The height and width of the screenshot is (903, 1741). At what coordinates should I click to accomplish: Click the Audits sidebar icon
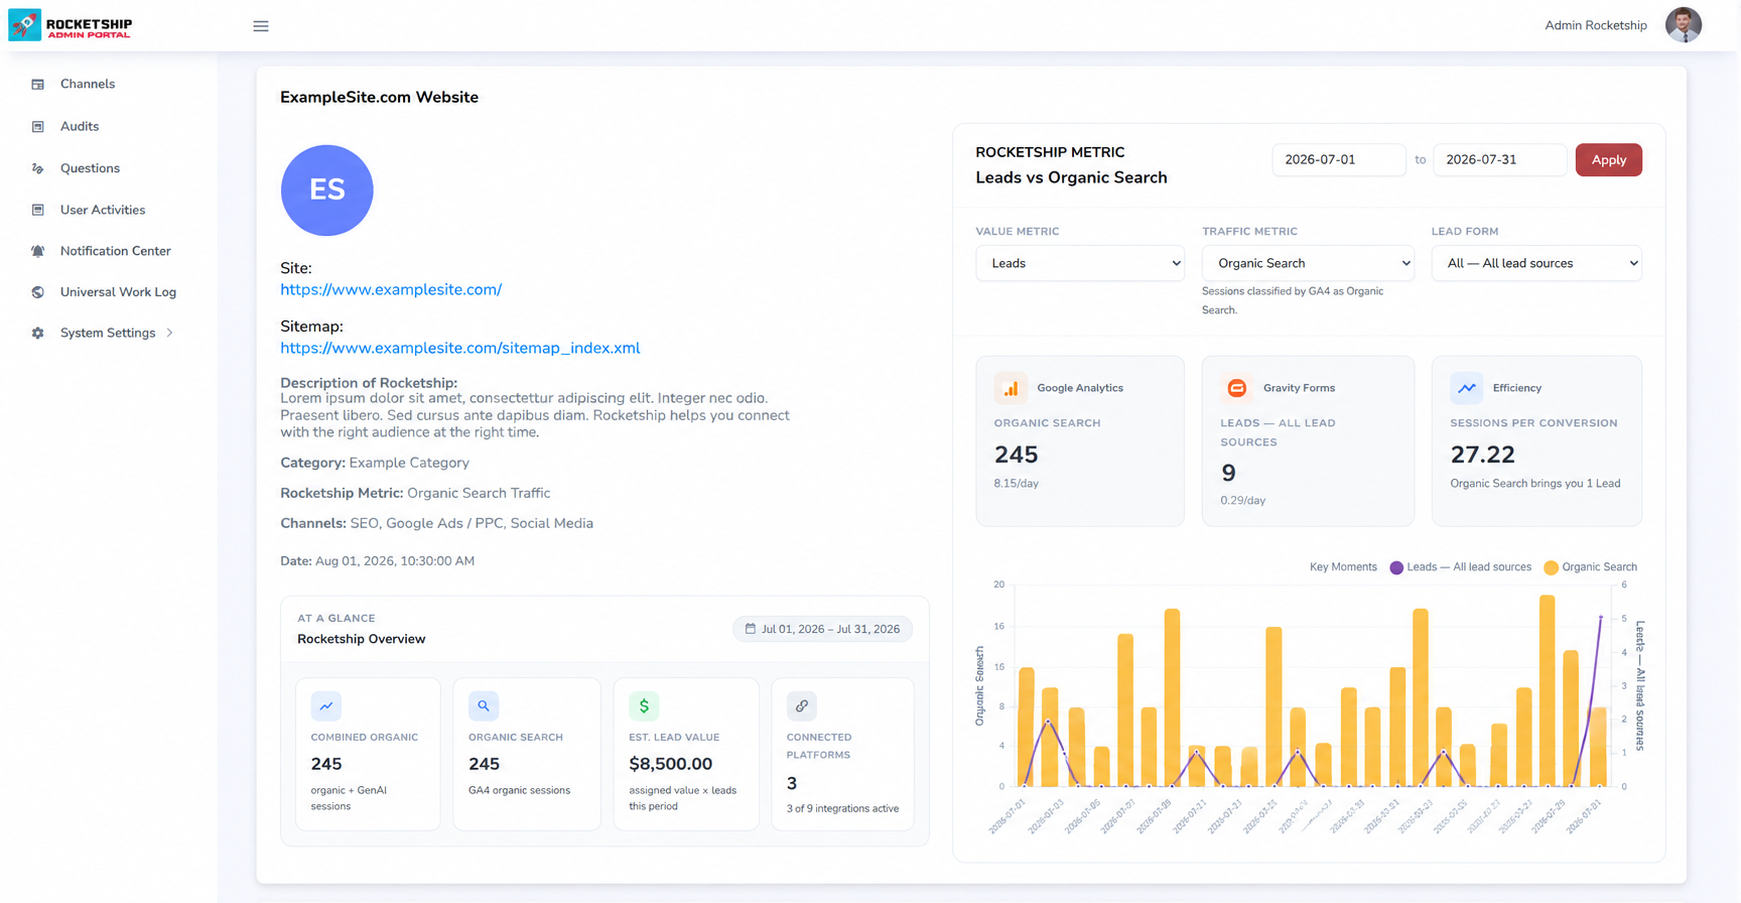[38, 127]
